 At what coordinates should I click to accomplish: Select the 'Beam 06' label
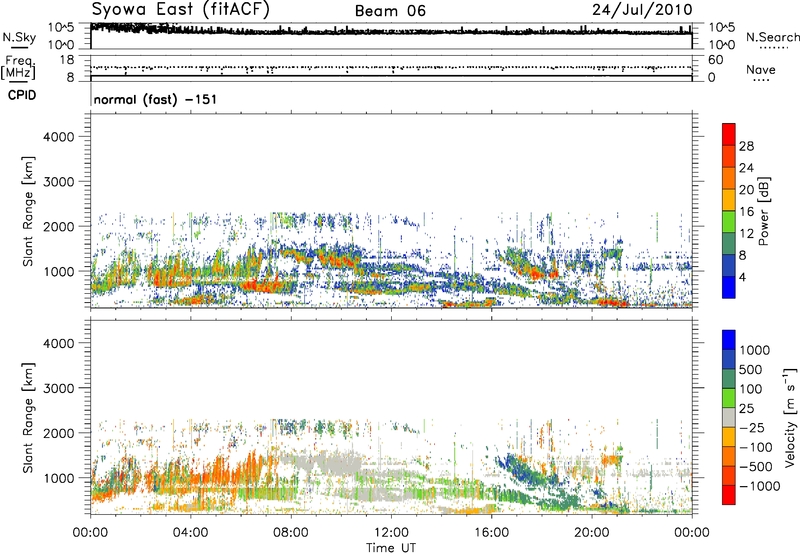(x=390, y=11)
